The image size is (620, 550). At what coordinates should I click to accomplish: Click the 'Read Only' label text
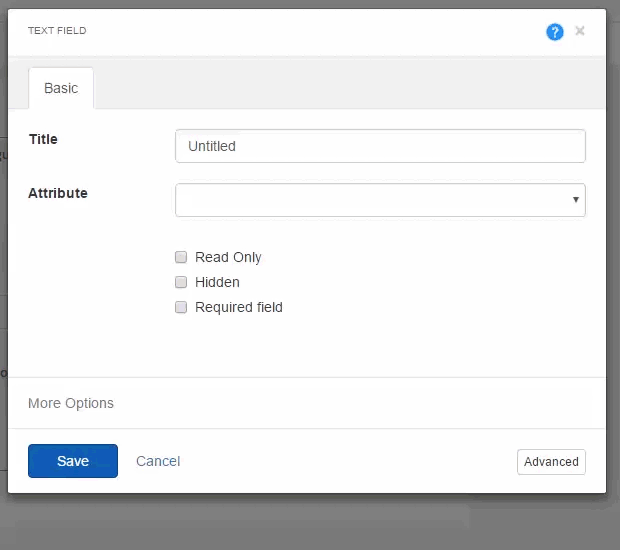coord(228,257)
